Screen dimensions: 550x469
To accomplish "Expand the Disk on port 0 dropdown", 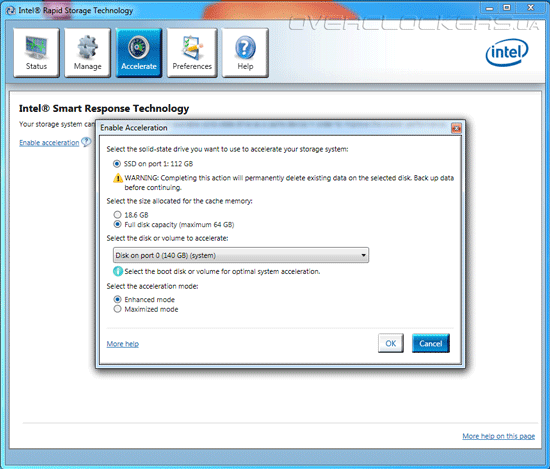I will click(x=241, y=255).
